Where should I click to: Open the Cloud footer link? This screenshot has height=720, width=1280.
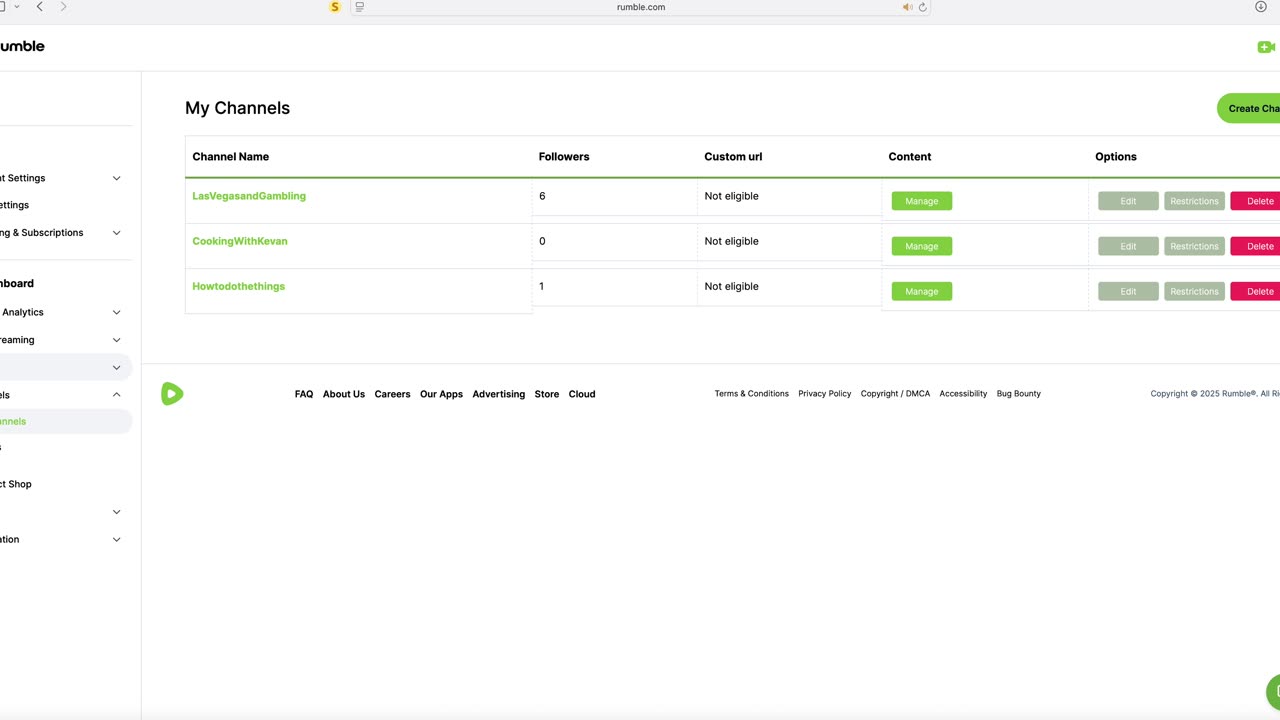coord(582,394)
